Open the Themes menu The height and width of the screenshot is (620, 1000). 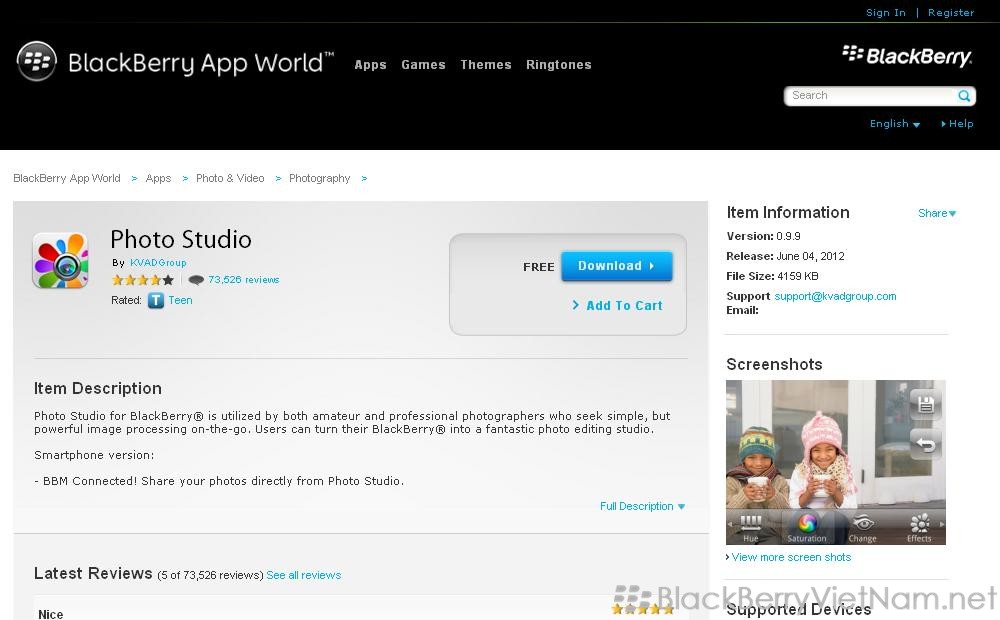[x=486, y=64]
